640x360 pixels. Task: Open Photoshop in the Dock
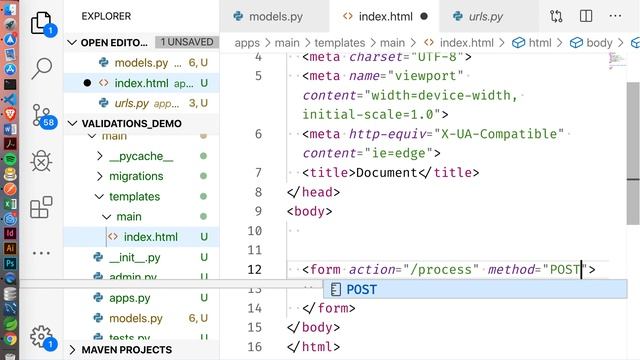click(x=10, y=263)
